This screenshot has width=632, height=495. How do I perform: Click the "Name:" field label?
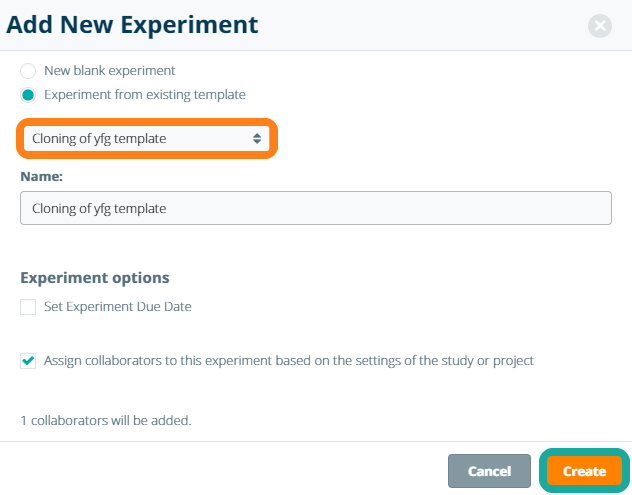41,175
